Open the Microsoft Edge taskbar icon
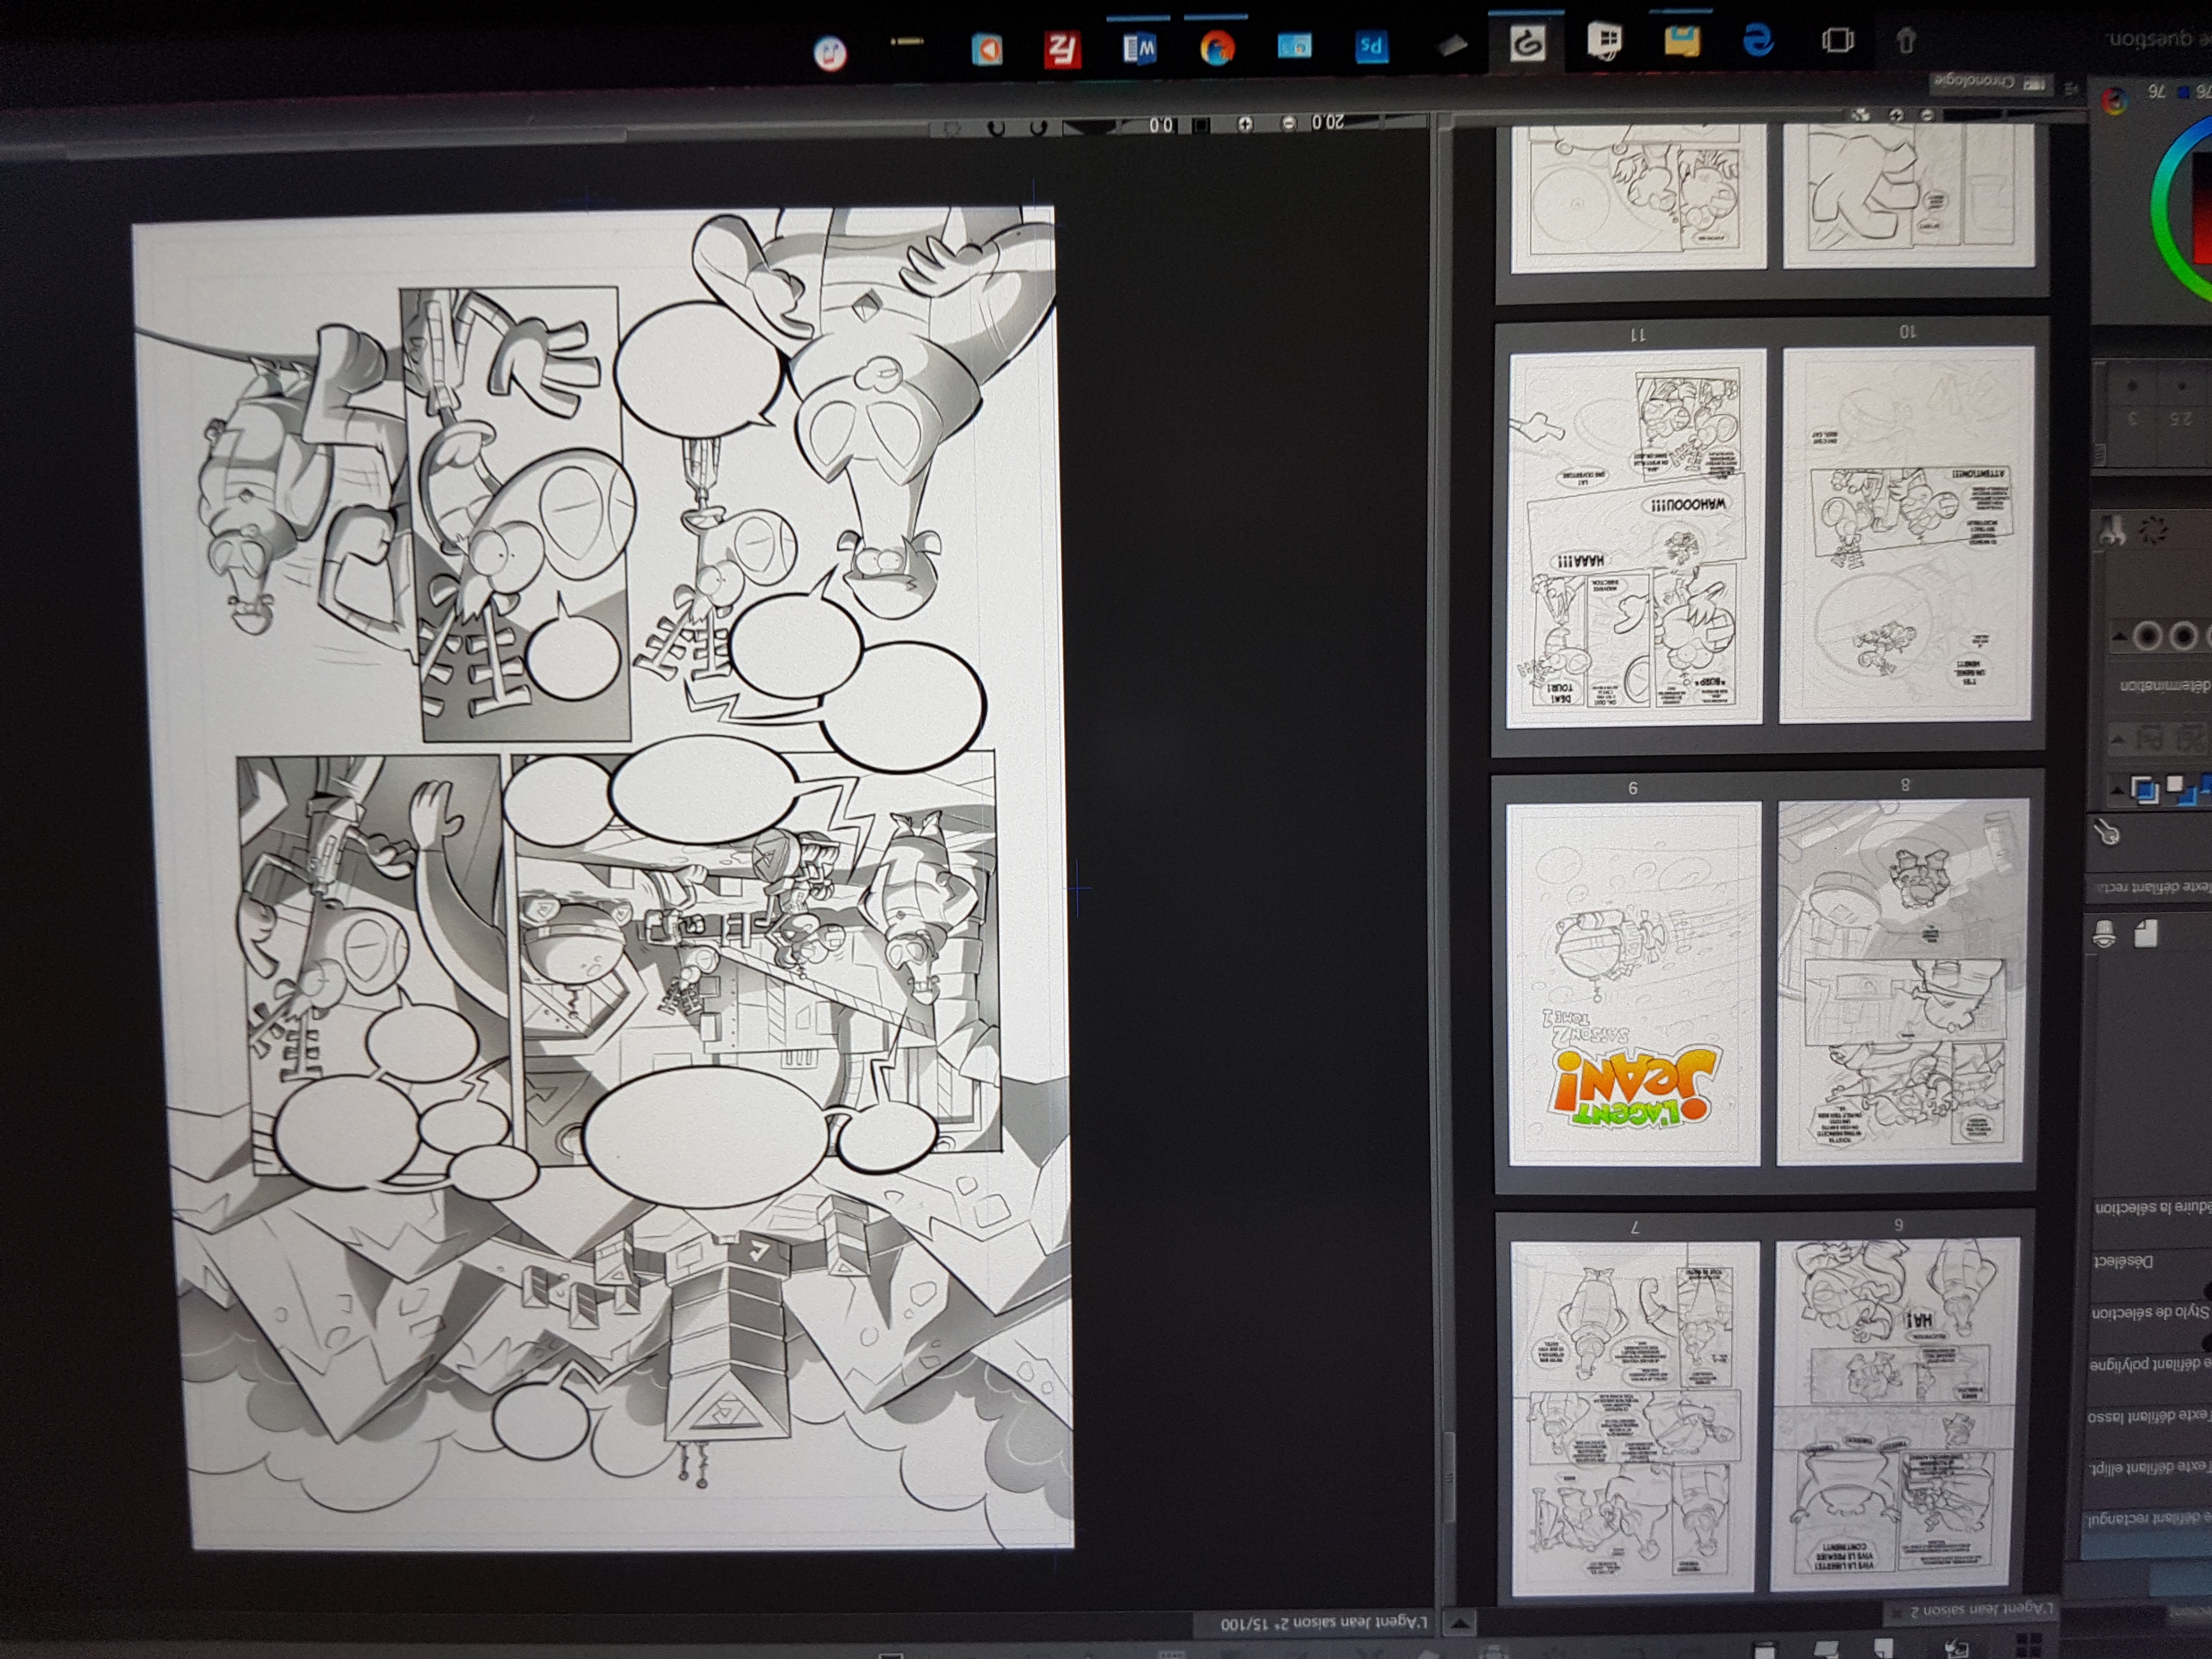 pyautogui.click(x=1759, y=40)
